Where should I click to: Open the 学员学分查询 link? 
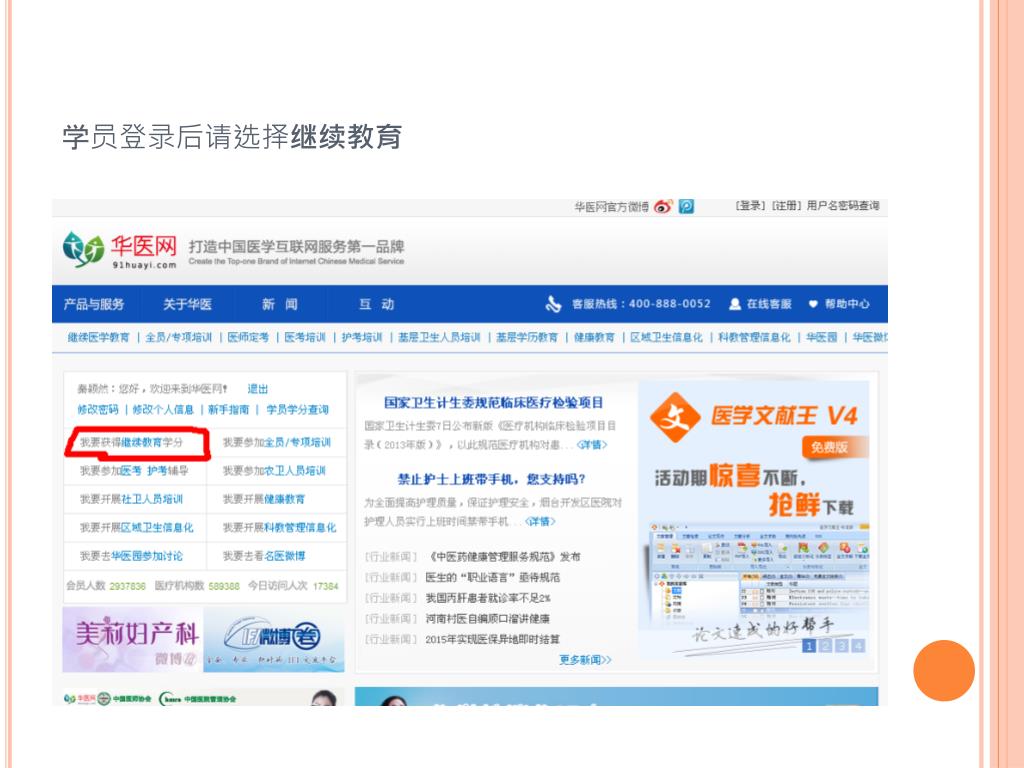297,409
